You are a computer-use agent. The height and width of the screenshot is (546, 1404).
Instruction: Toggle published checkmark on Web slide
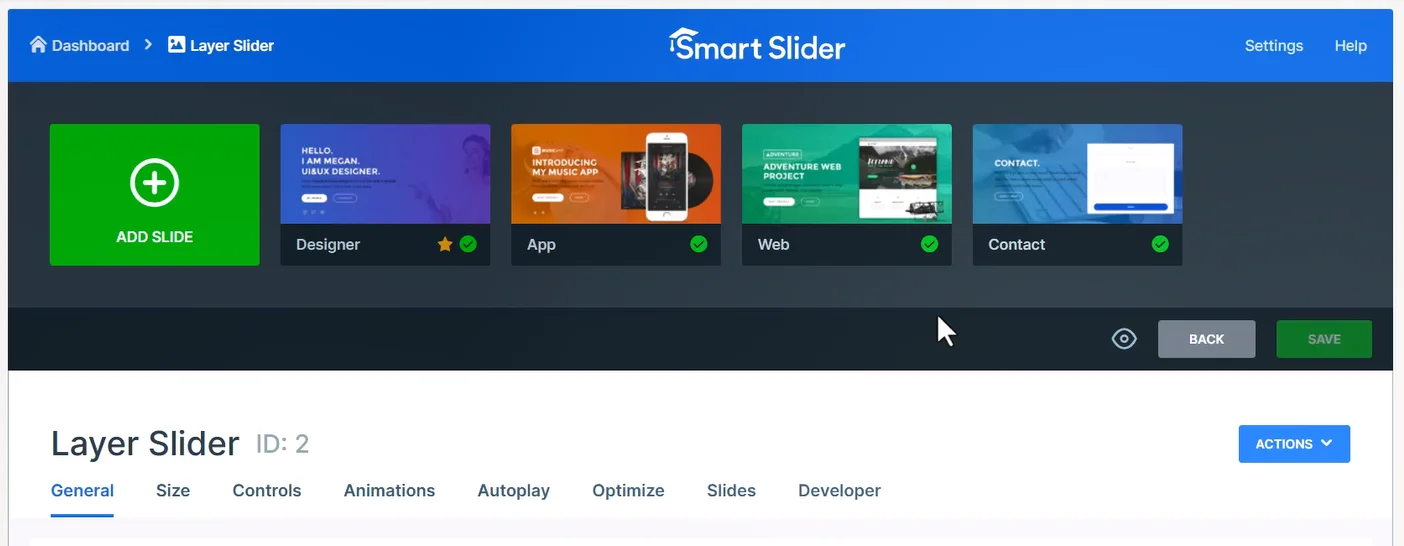point(930,245)
